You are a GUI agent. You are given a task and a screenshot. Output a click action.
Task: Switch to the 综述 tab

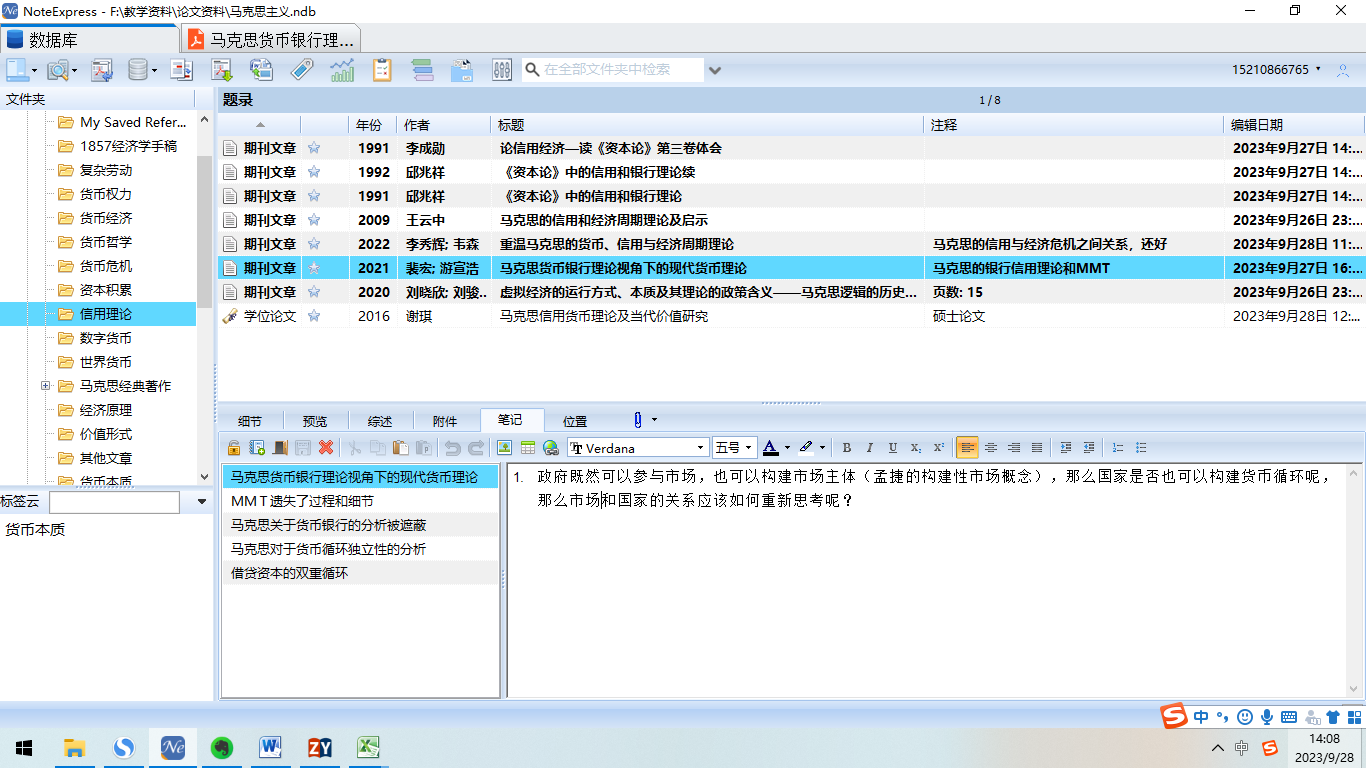(x=380, y=421)
